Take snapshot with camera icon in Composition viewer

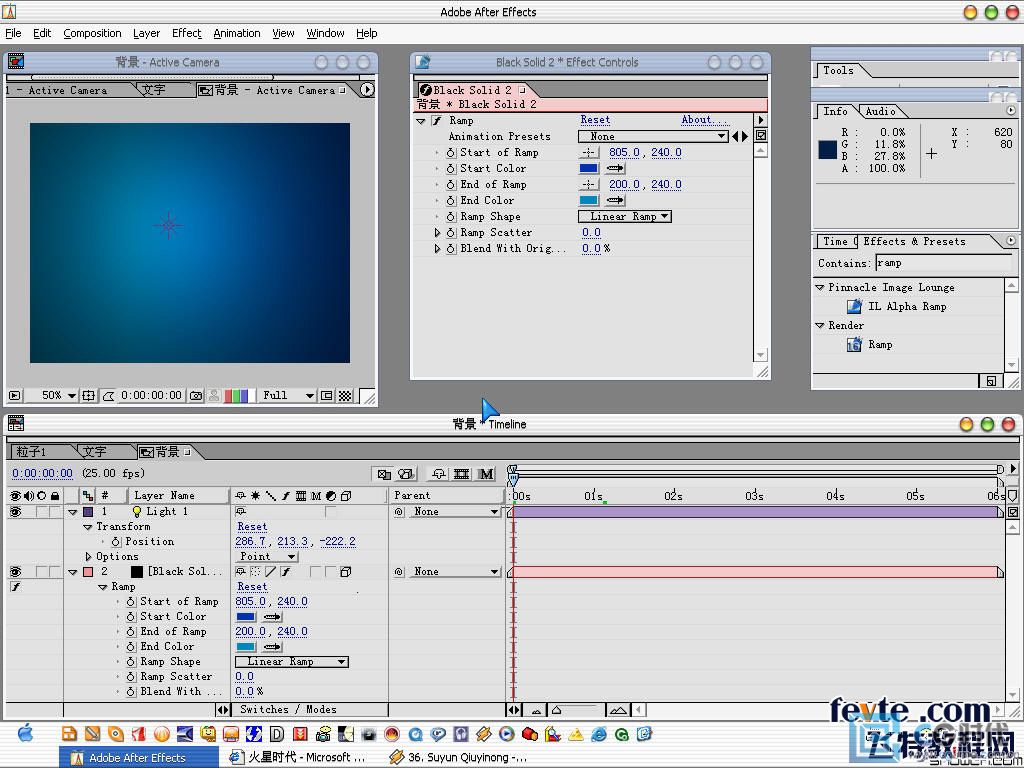click(196, 395)
